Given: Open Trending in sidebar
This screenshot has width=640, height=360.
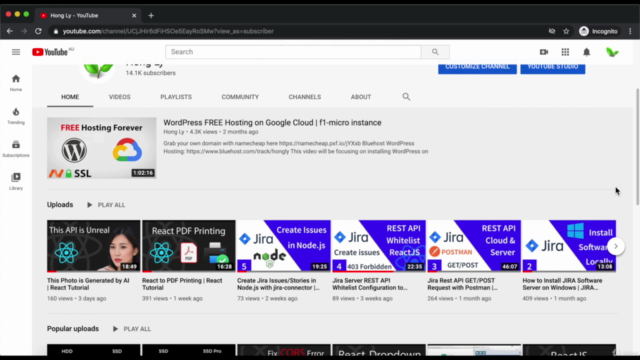Looking at the screenshot, I should tap(16, 116).
